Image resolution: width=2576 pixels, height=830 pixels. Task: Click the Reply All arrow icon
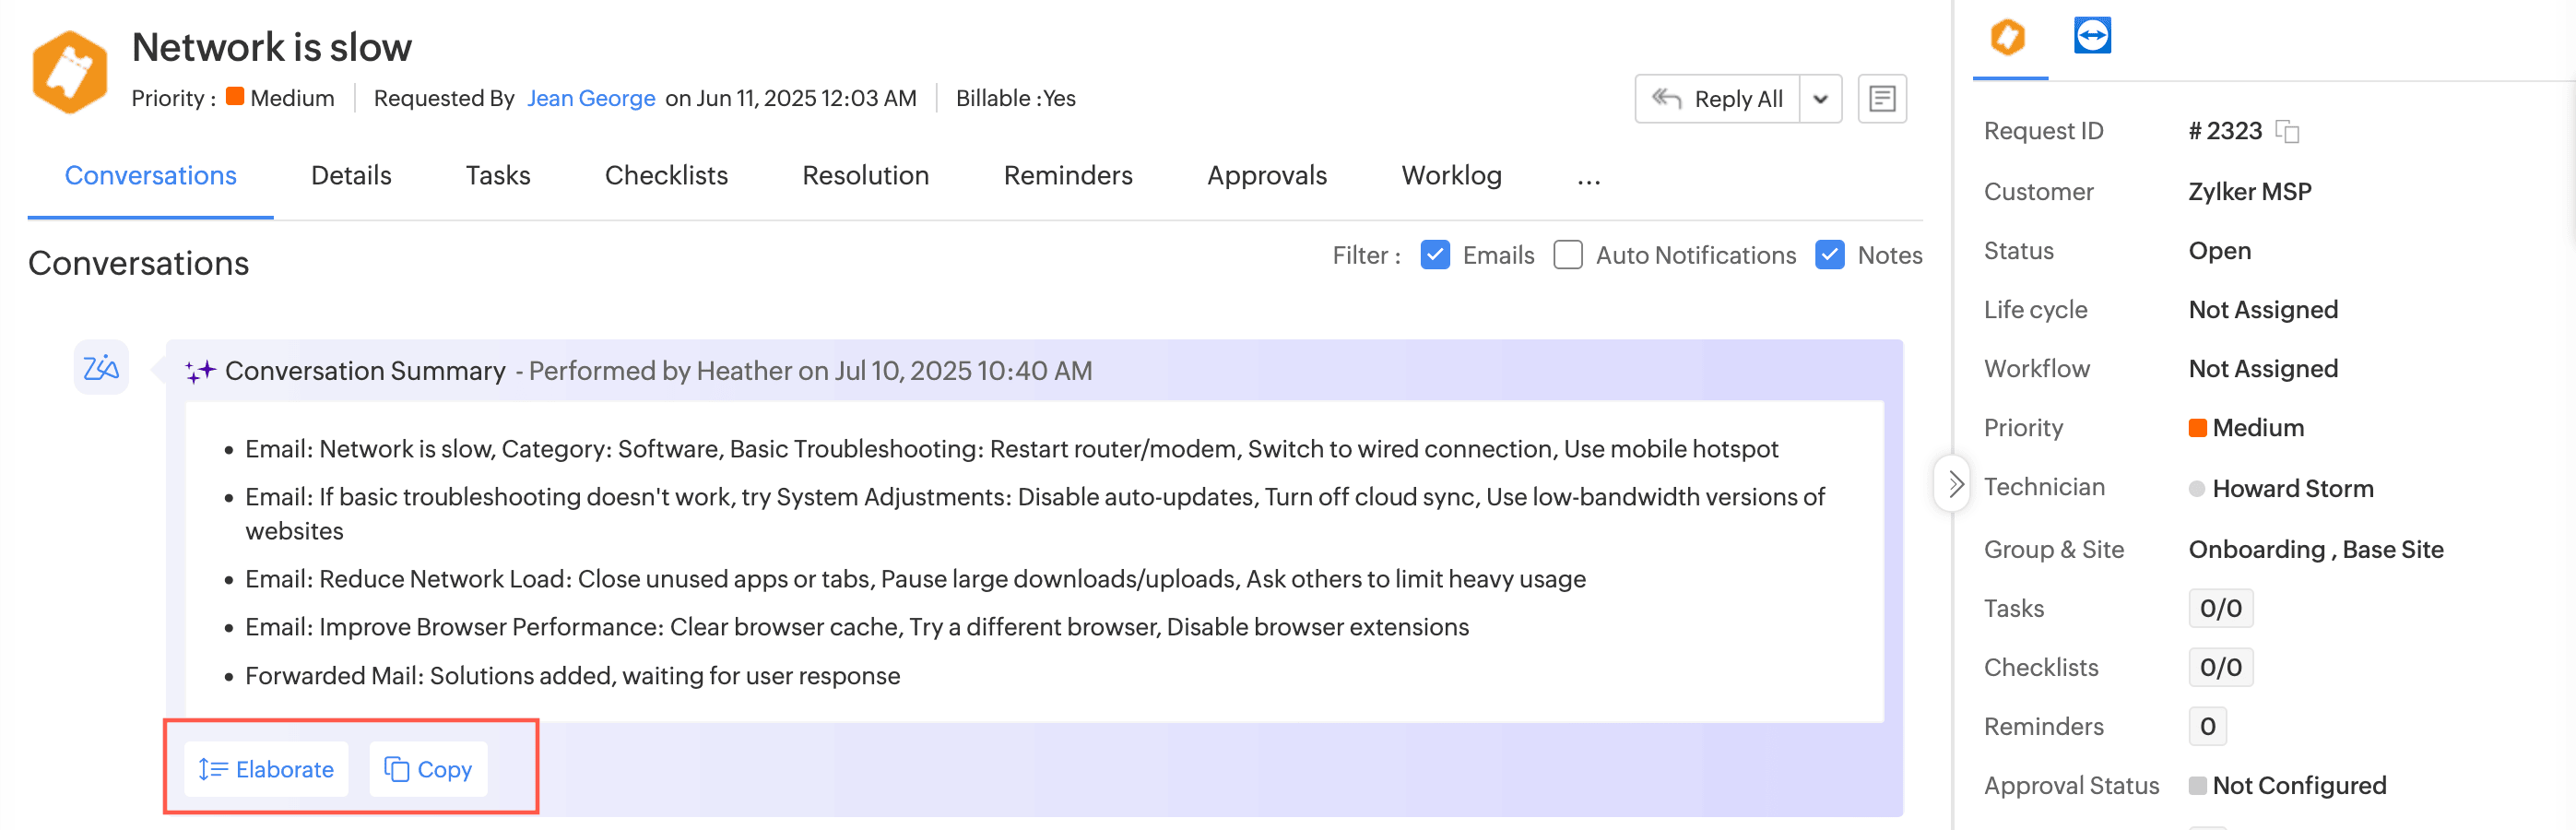[1666, 99]
